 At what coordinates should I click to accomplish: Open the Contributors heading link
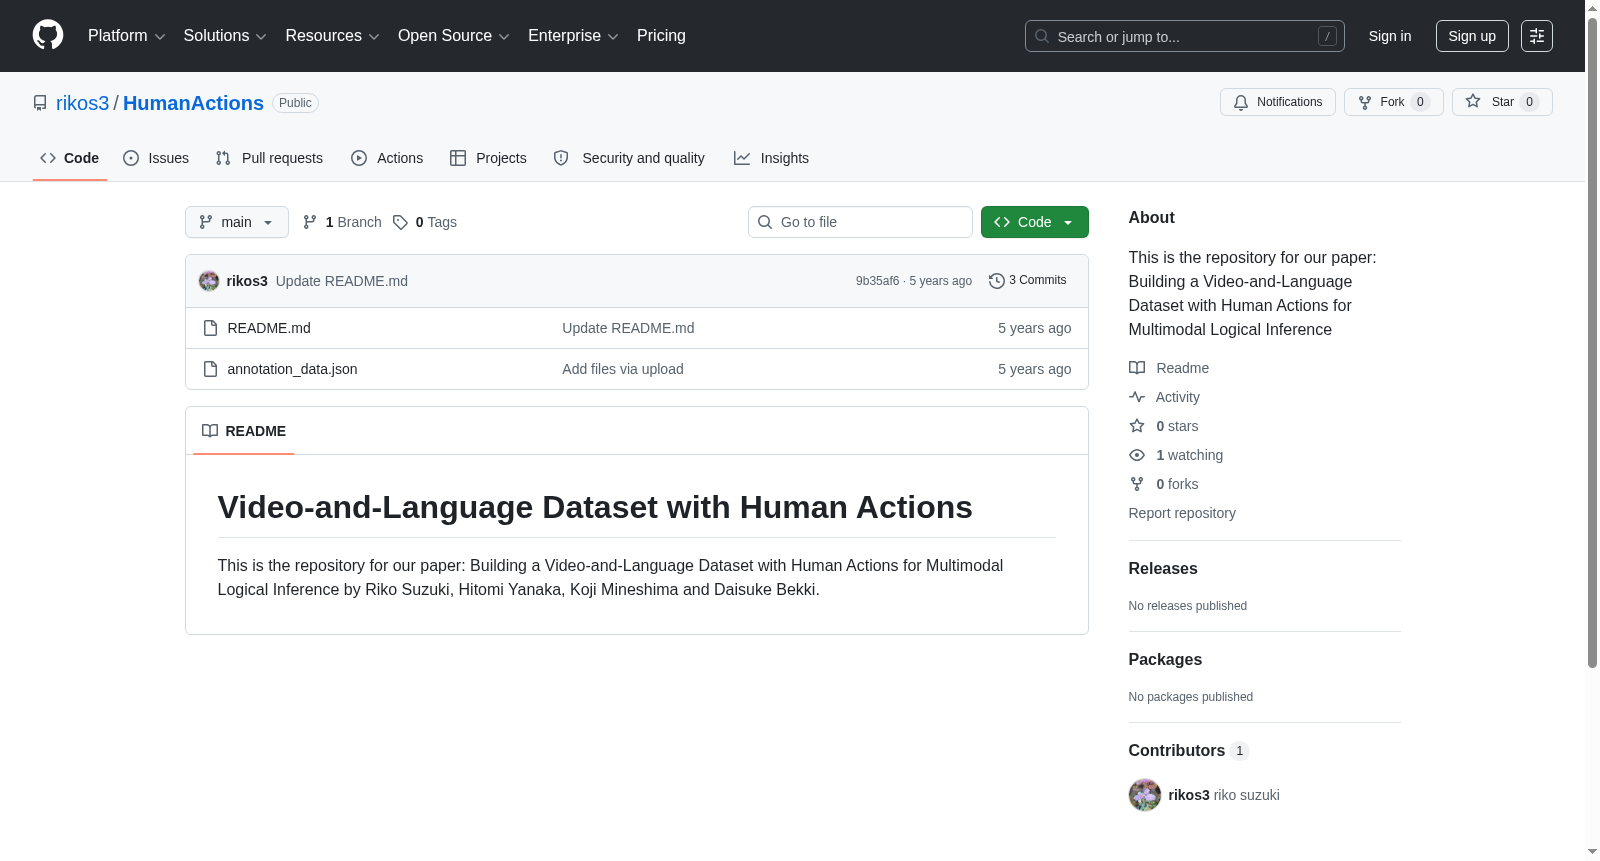[x=1188, y=750]
